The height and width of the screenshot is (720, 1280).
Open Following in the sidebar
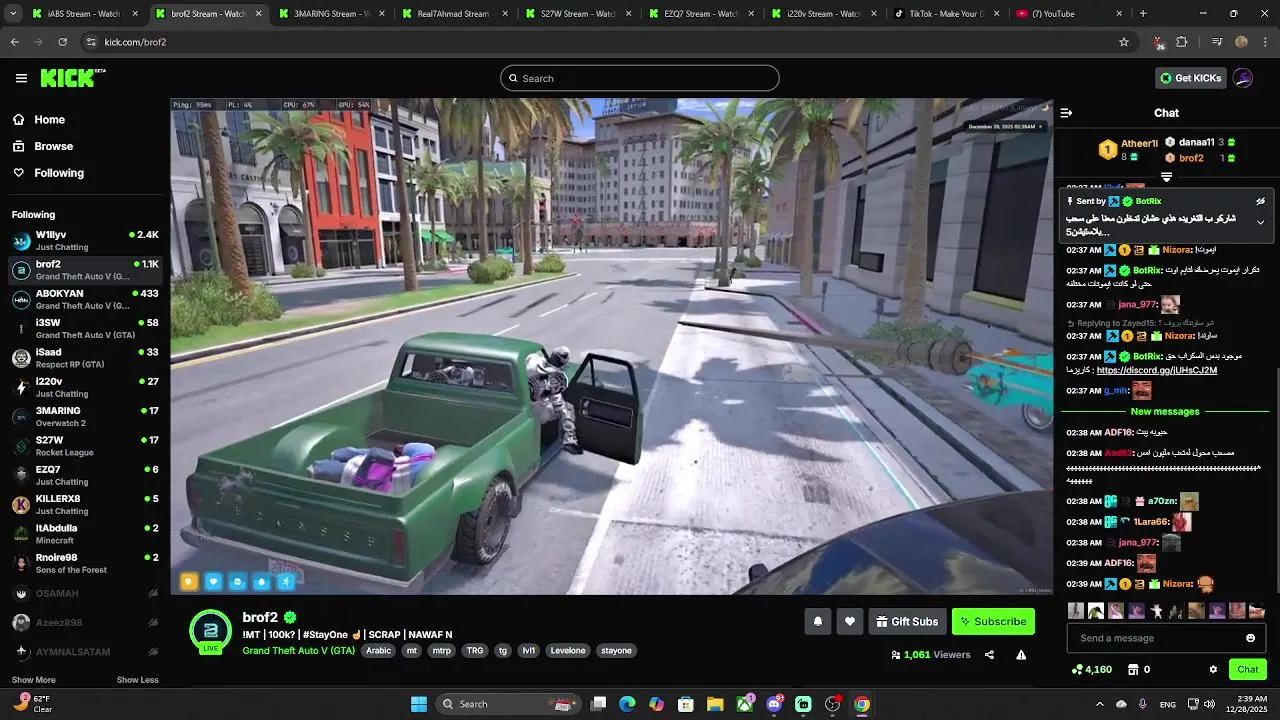coord(49,173)
